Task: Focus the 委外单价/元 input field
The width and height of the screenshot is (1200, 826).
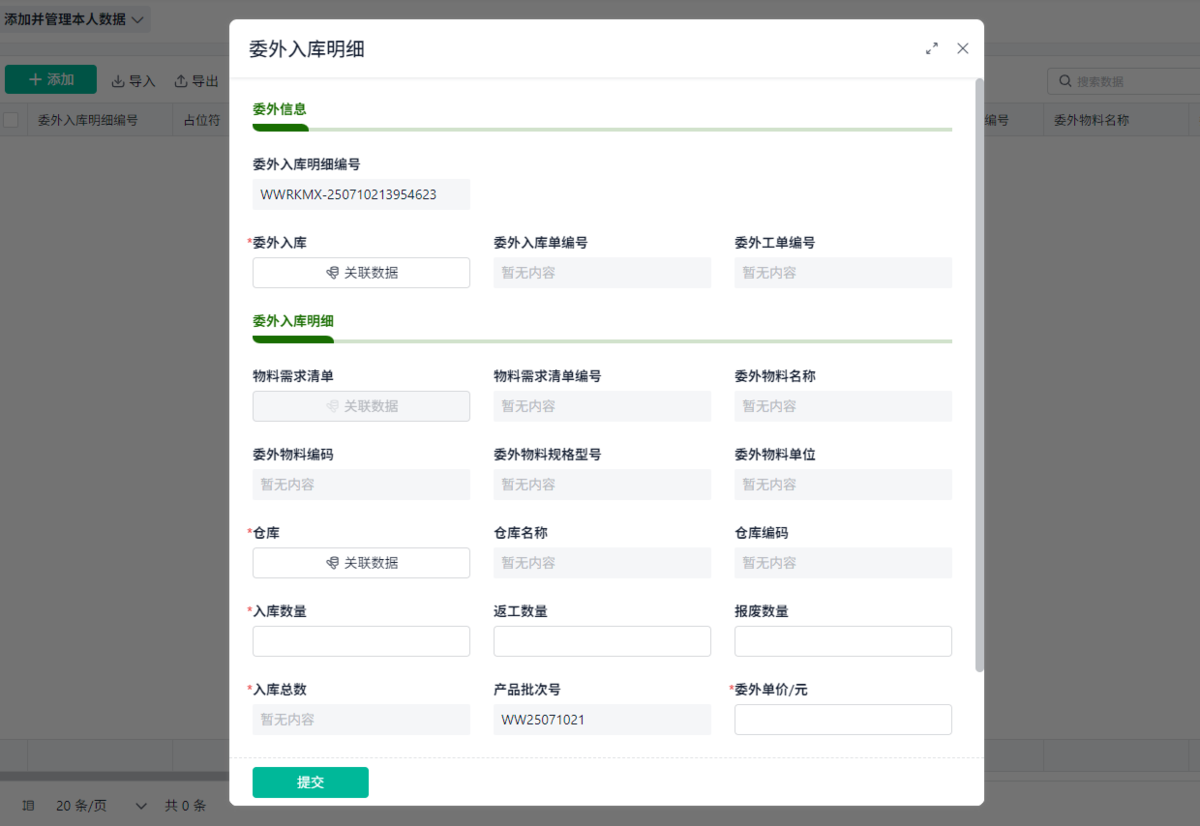Action: [843, 719]
